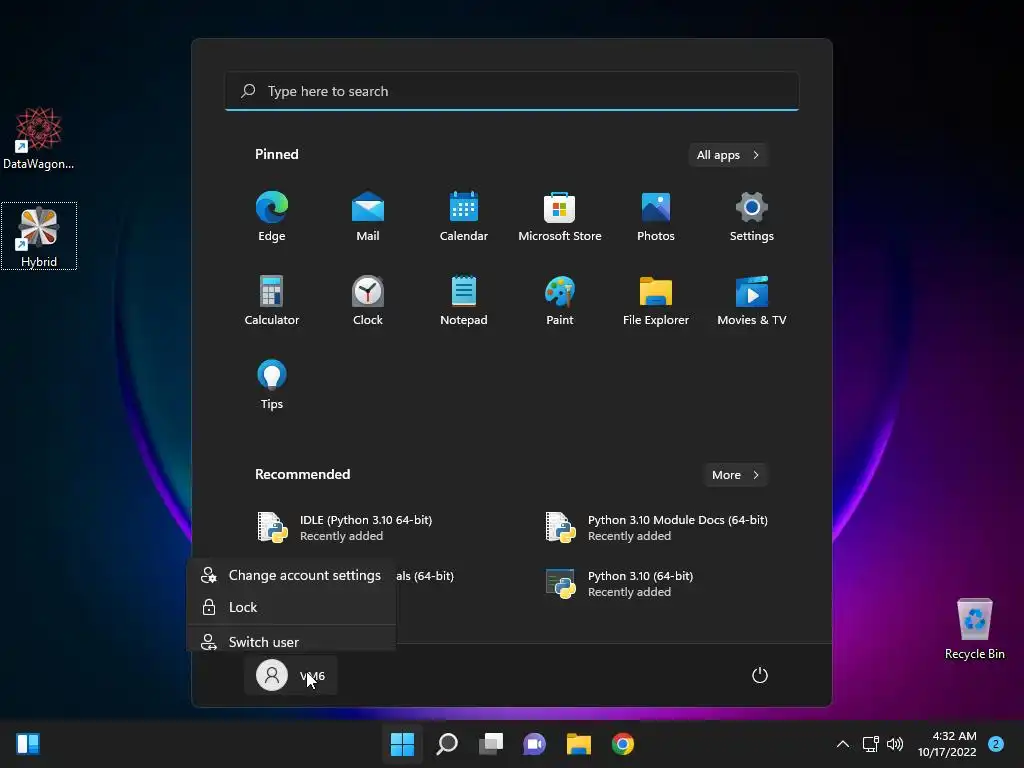Open Settings from the pinned apps
The height and width of the screenshot is (768, 1024).
pos(752,217)
